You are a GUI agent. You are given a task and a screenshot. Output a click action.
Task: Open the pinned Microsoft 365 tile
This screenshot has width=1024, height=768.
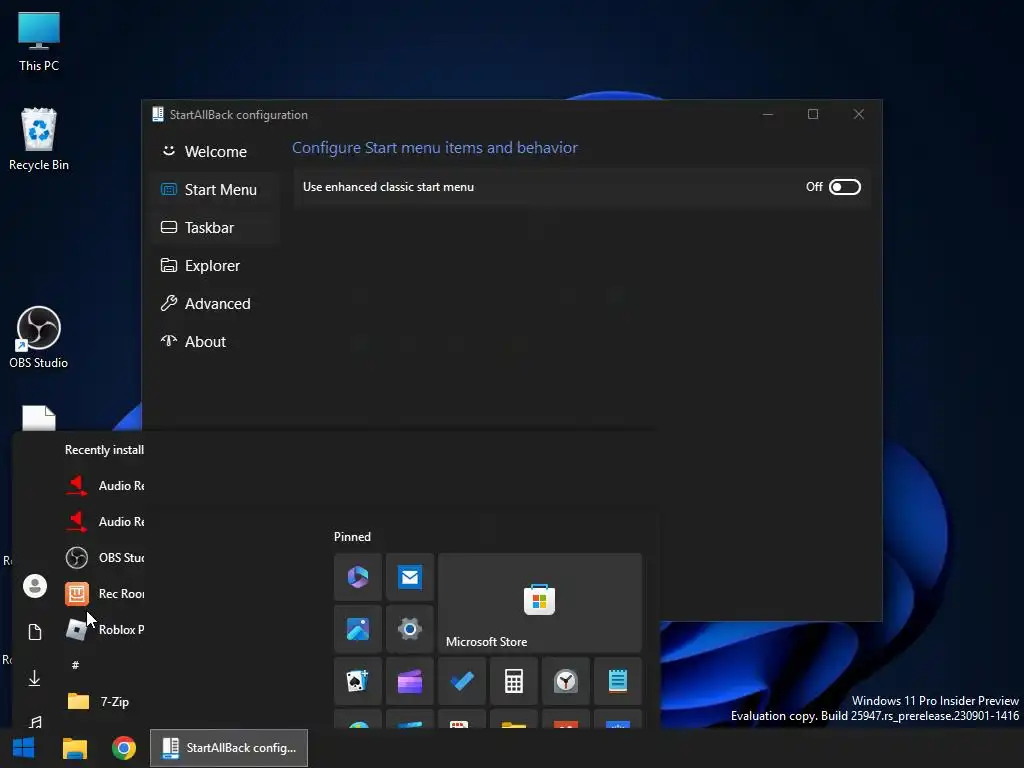pyautogui.click(x=358, y=577)
